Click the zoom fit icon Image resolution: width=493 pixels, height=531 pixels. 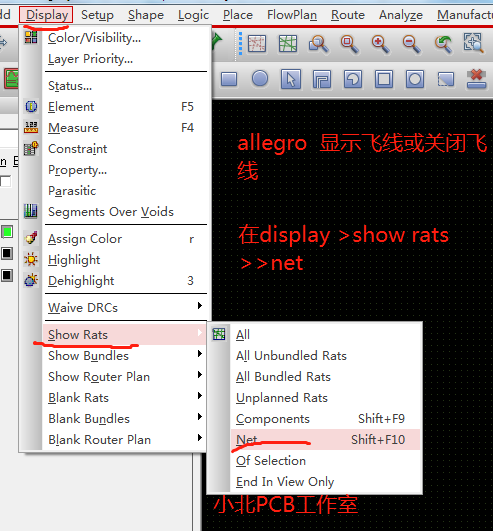349,44
